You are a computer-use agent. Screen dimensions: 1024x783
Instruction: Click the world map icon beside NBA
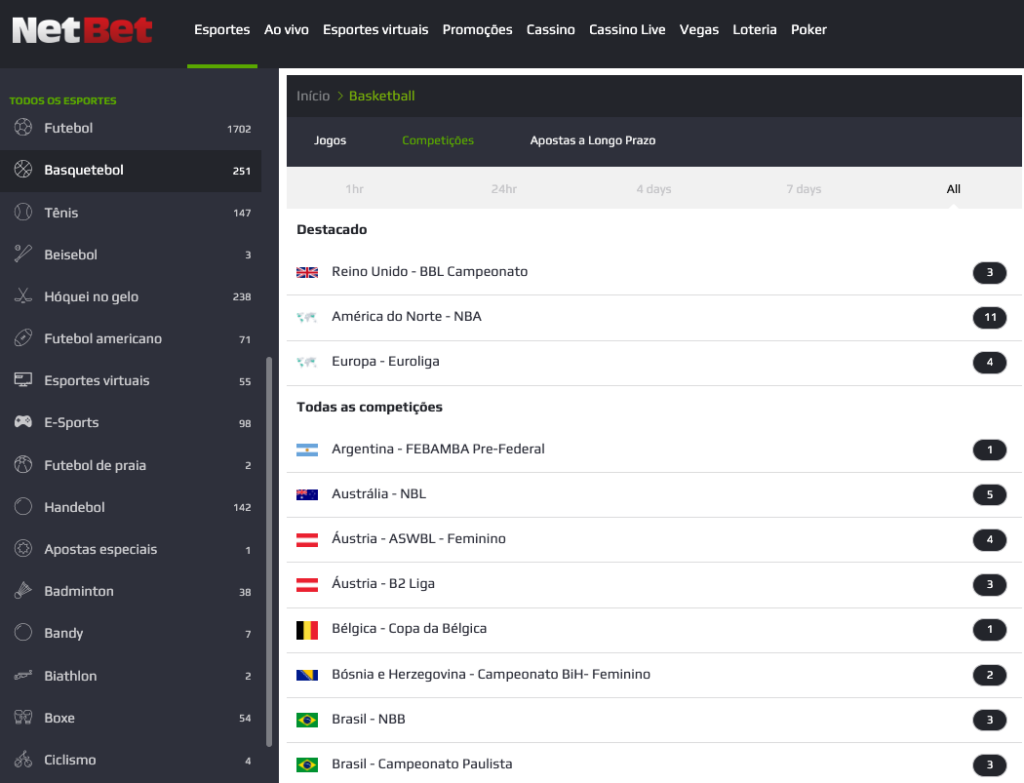tap(307, 317)
